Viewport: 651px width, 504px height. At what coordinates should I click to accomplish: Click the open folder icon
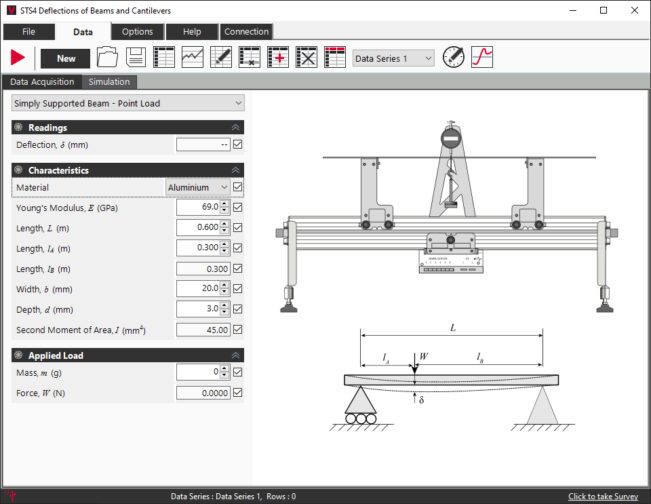coord(107,58)
